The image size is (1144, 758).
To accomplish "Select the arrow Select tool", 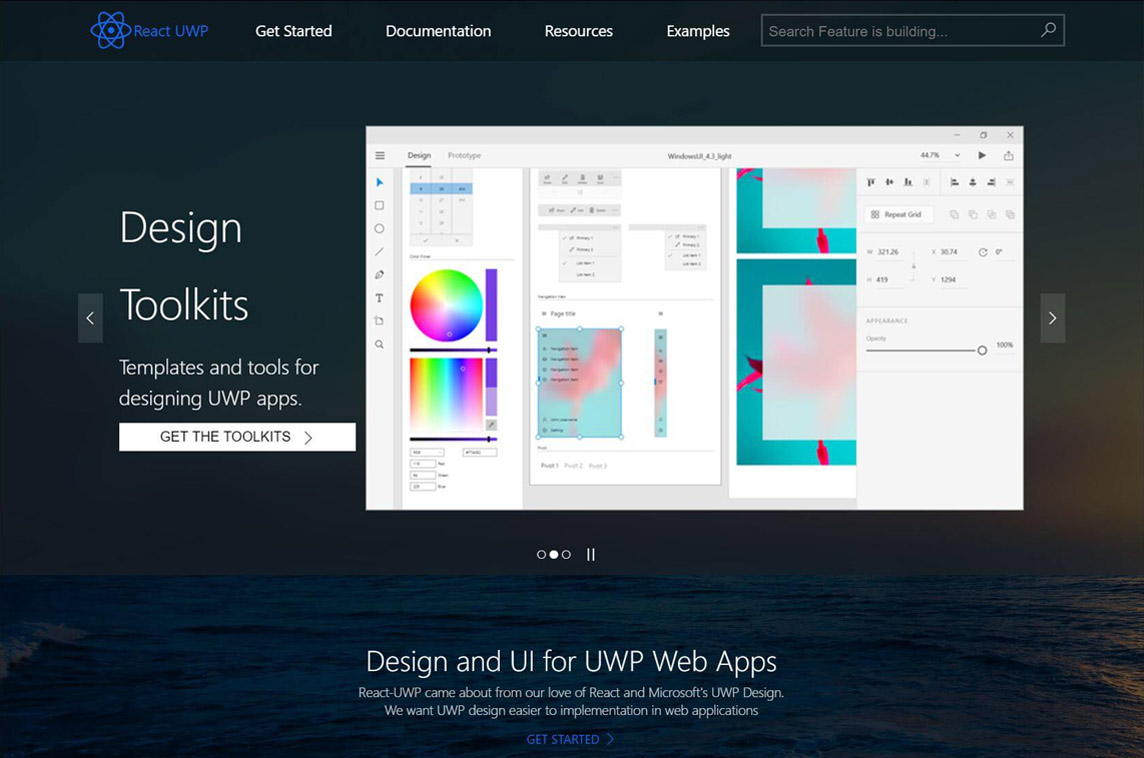I will (379, 182).
